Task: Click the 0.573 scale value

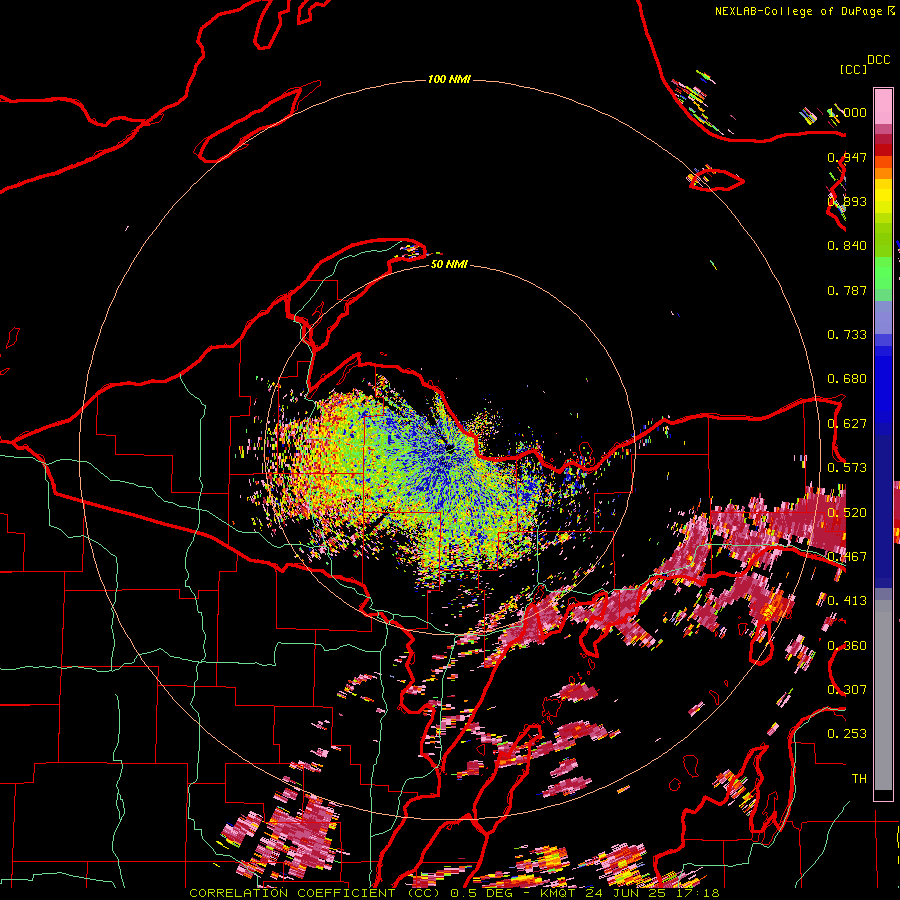Action: pyautogui.click(x=847, y=468)
